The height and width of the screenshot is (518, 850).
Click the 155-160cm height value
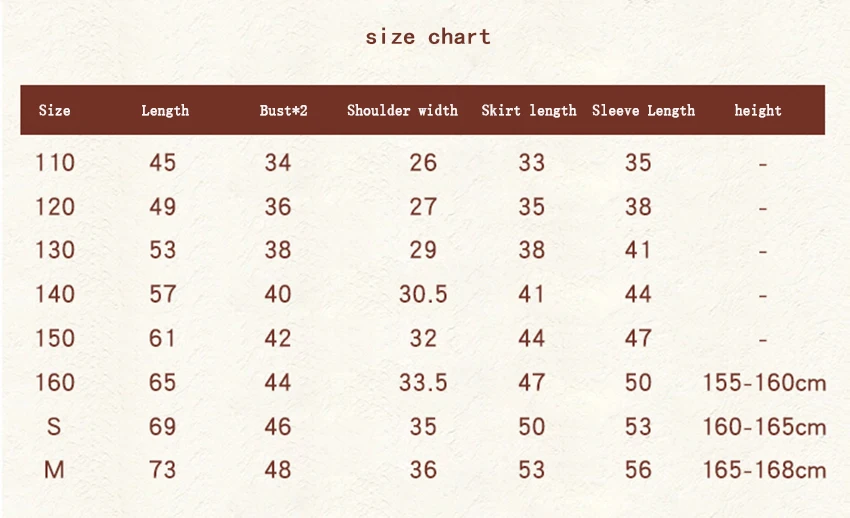click(764, 383)
